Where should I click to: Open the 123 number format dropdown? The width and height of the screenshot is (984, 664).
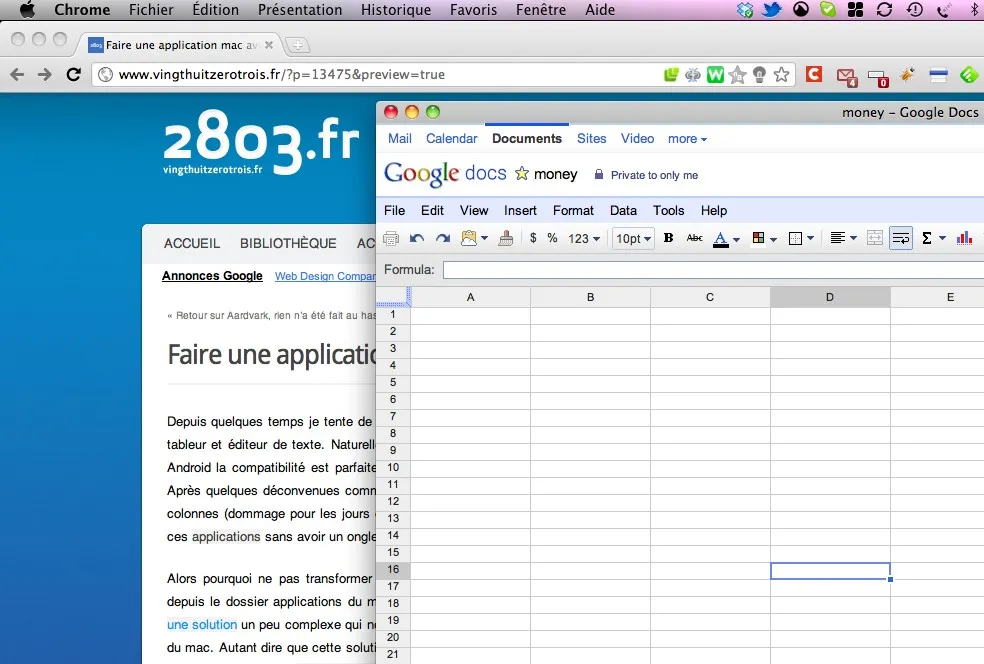[x=584, y=238]
